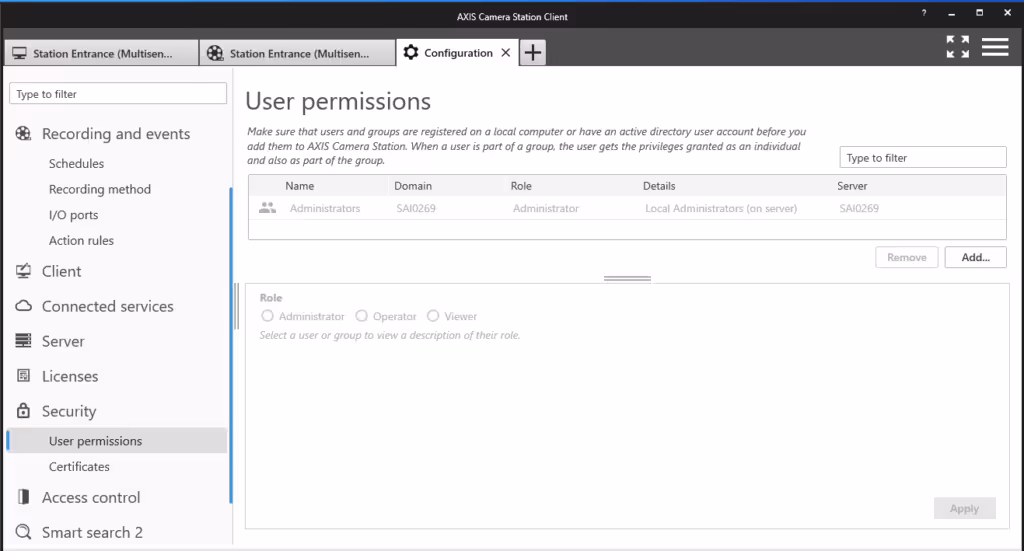The height and width of the screenshot is (551, 1024).
Task: Sort the list by the Server column header
Action: [852, 186]
